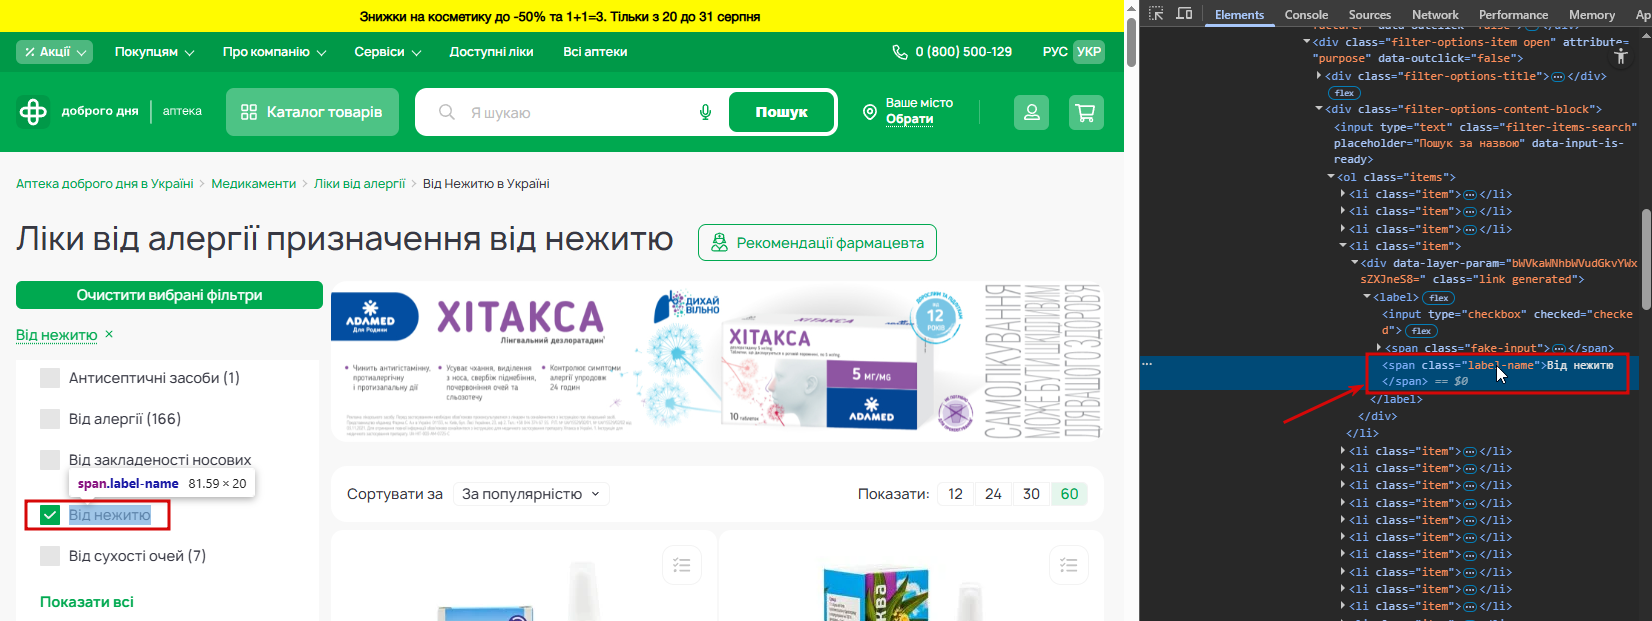1652x621 pixels.
Task: Check the 'Від сухості очей (7)' filter
Action: (50, 556)
